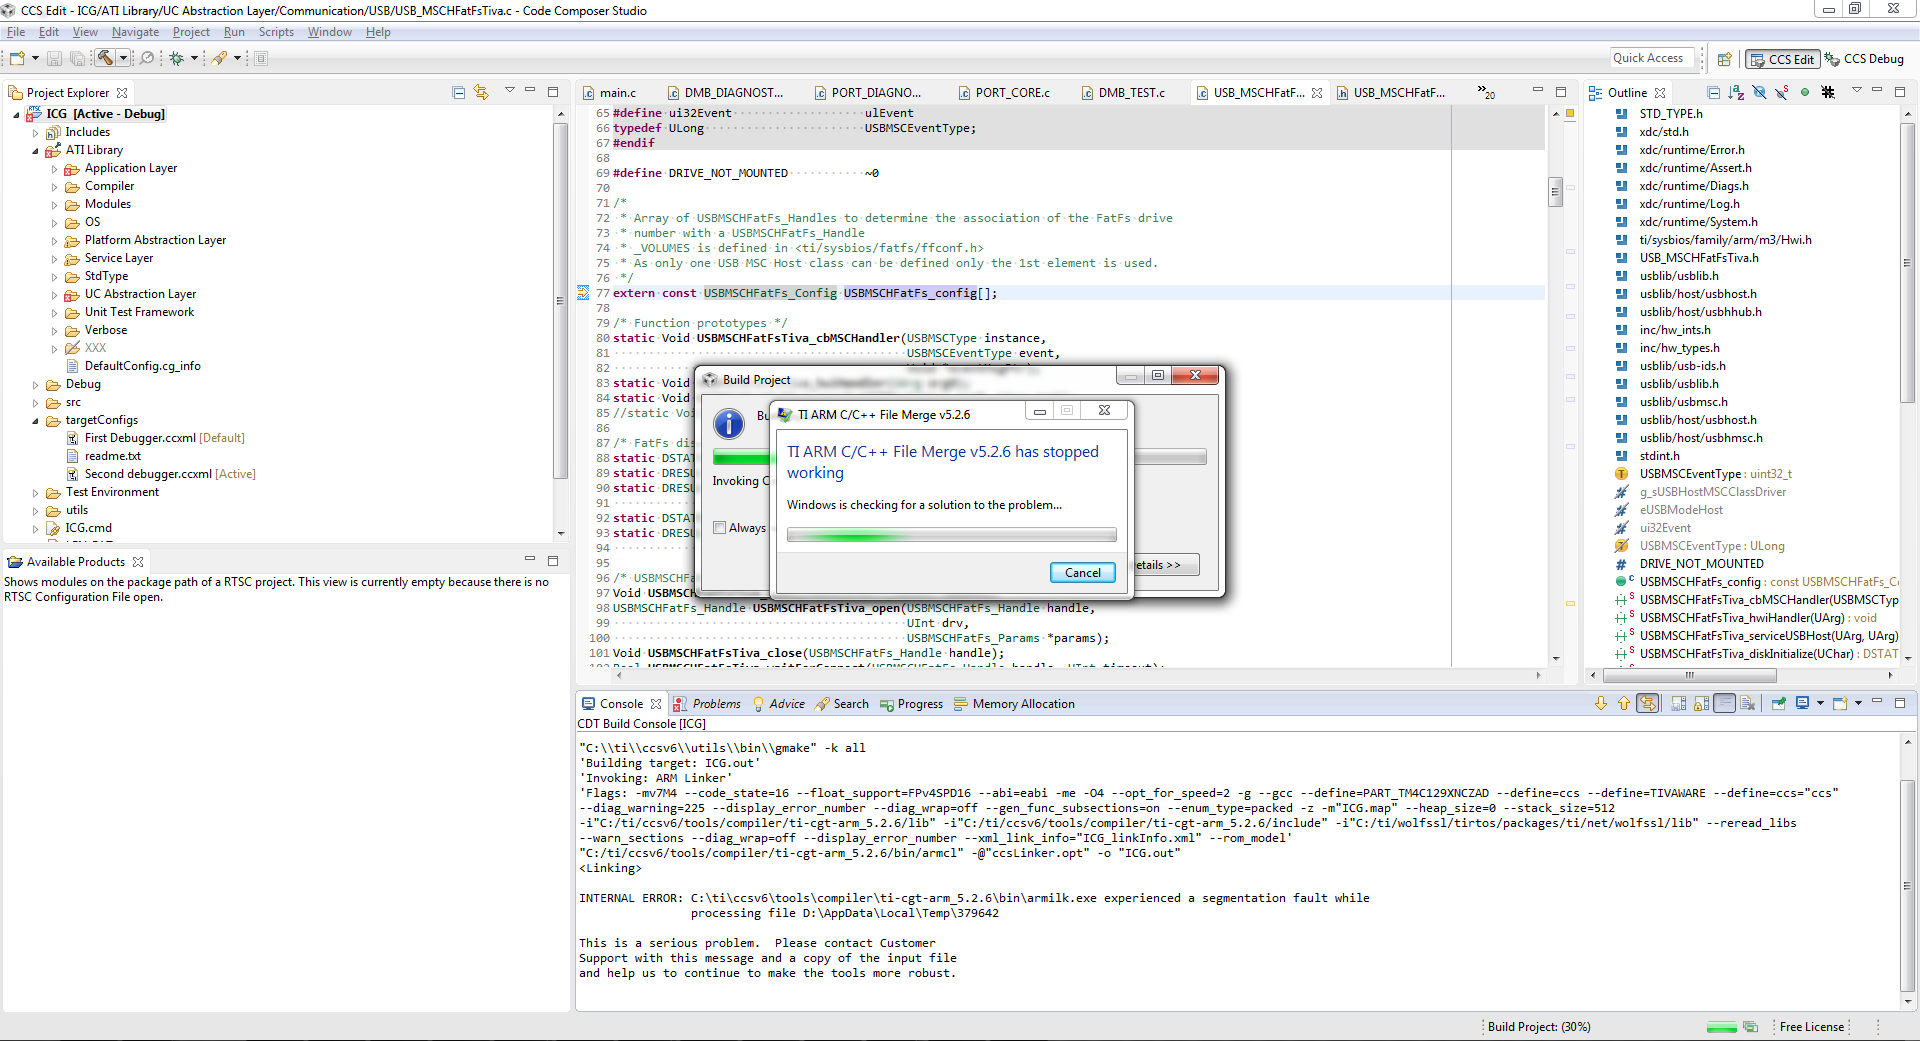This screenshot has height=1041, width=1920.
Task: Select ICG.cmd file in project tree
Action: (79, 529)
